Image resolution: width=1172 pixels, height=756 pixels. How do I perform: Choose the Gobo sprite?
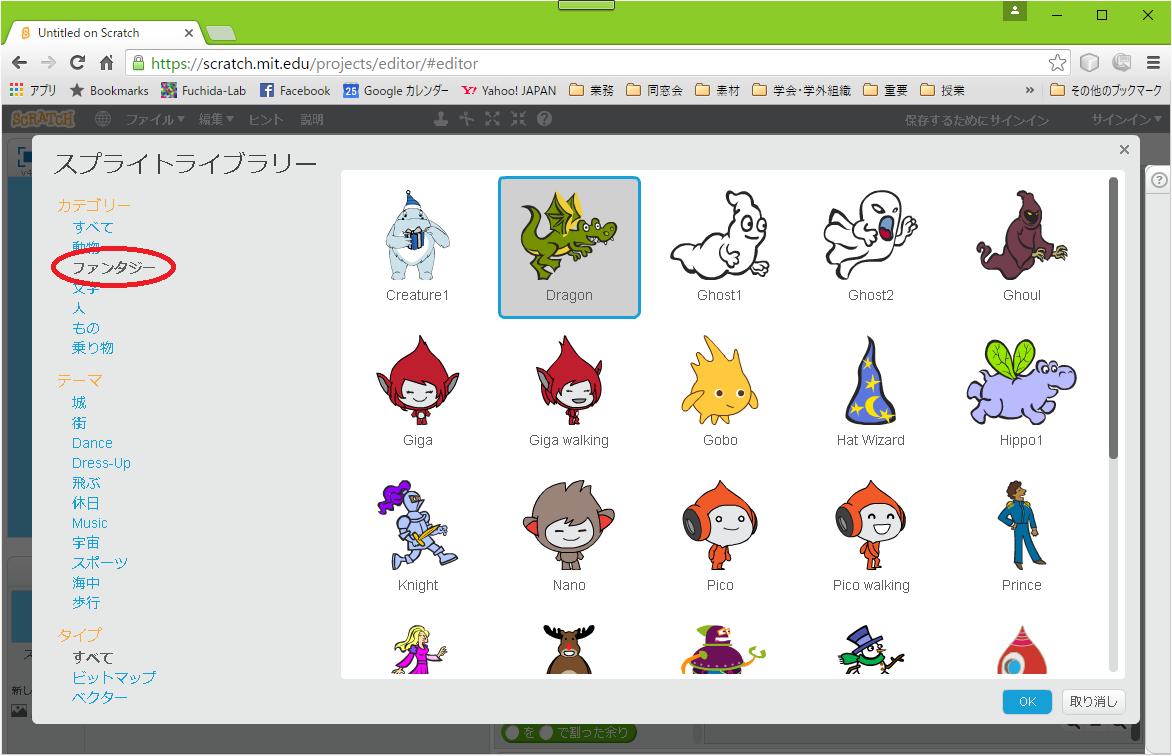[720, 382]
